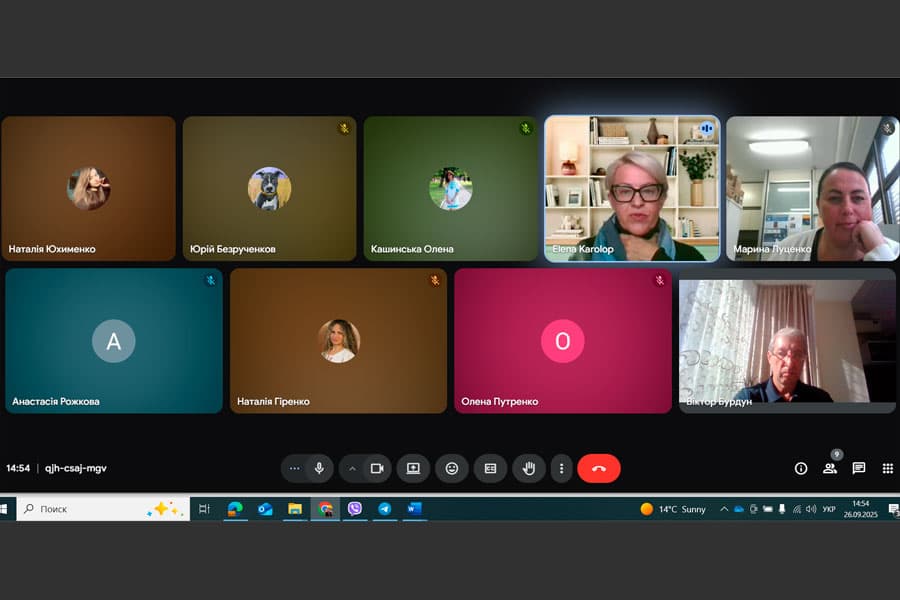The width and height of the screenshot is (900, 600).
Task: Click Кашинська Олена muted mic indicator
Action: [x=526, y=129]
